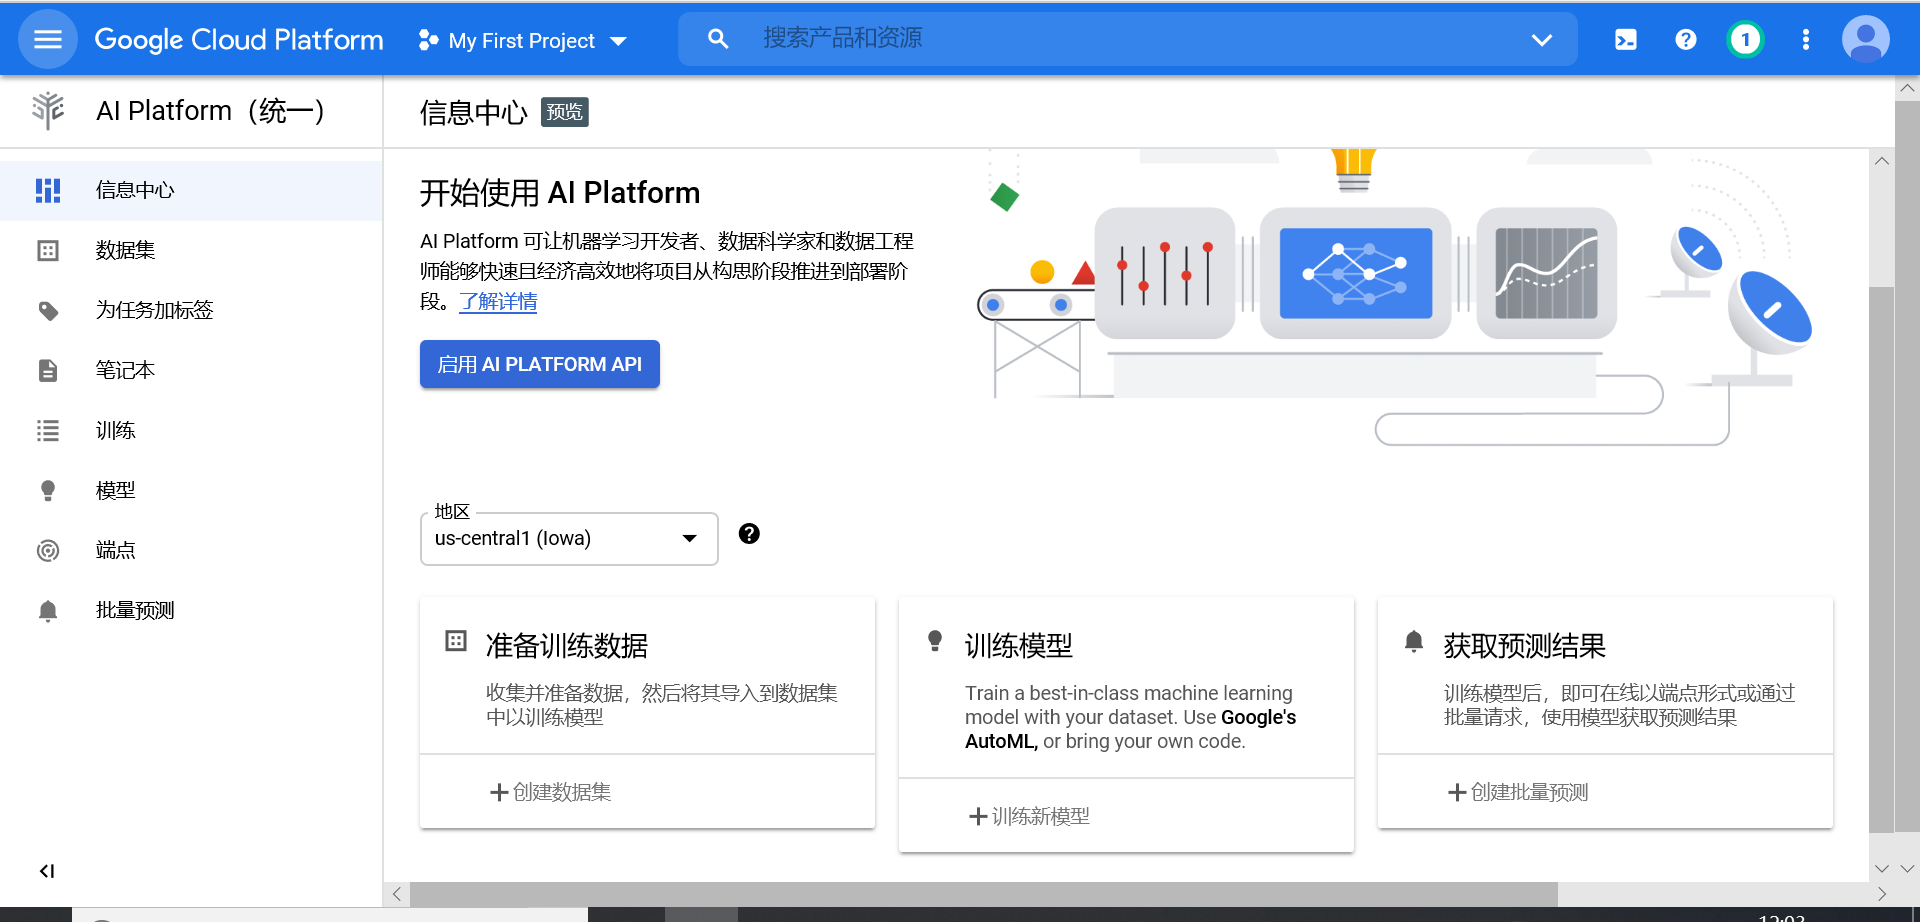Select 笔记本 in the sidebar
This screenshot has height=922, width=1920.
pos(191,370)
